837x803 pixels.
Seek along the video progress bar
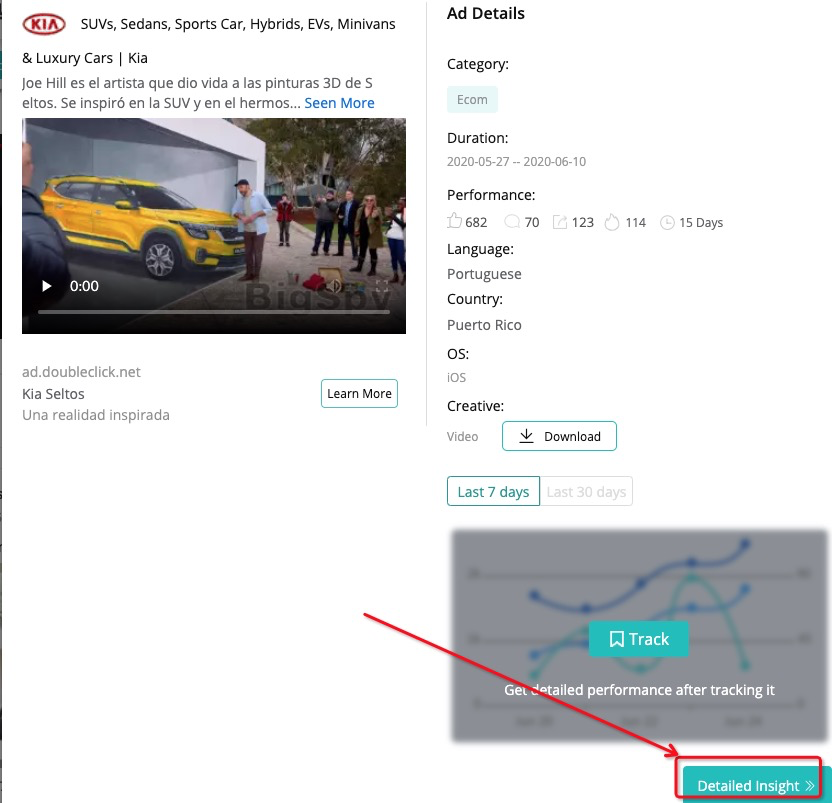pos(214,312)
